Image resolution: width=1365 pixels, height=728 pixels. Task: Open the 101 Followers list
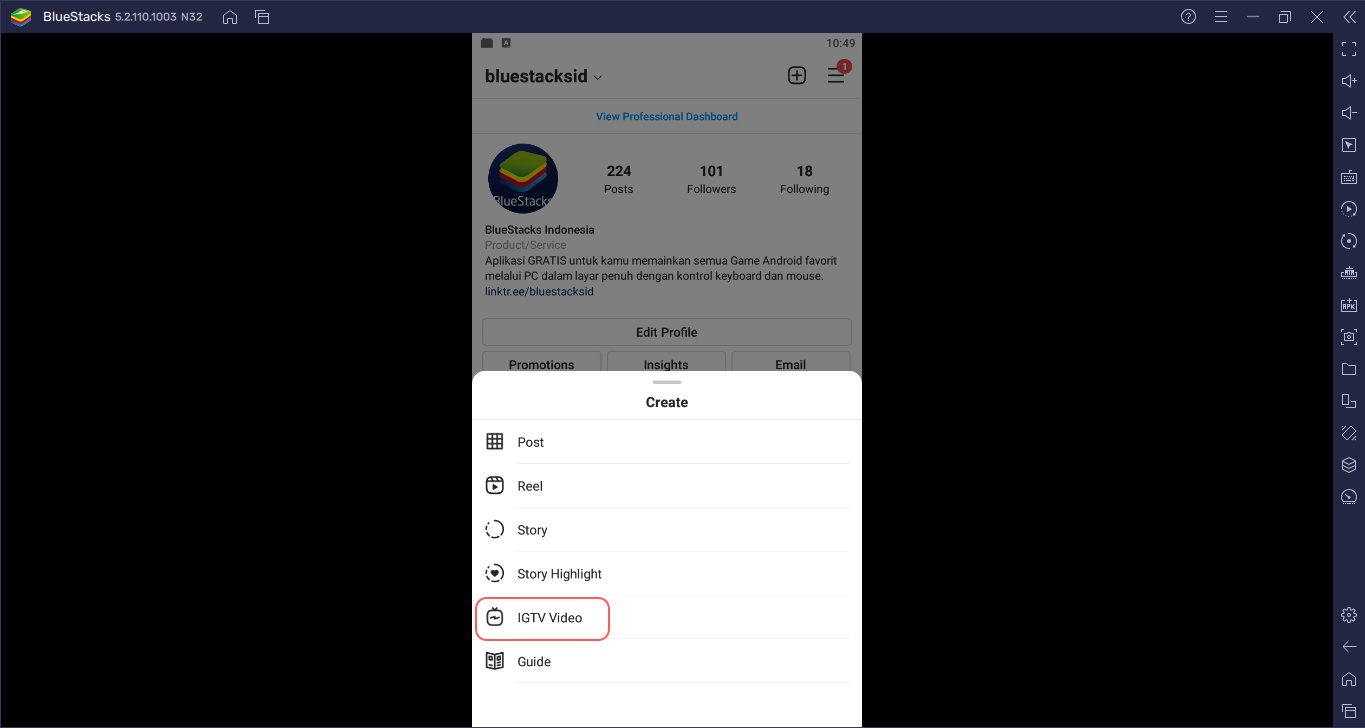click(711, 179)
